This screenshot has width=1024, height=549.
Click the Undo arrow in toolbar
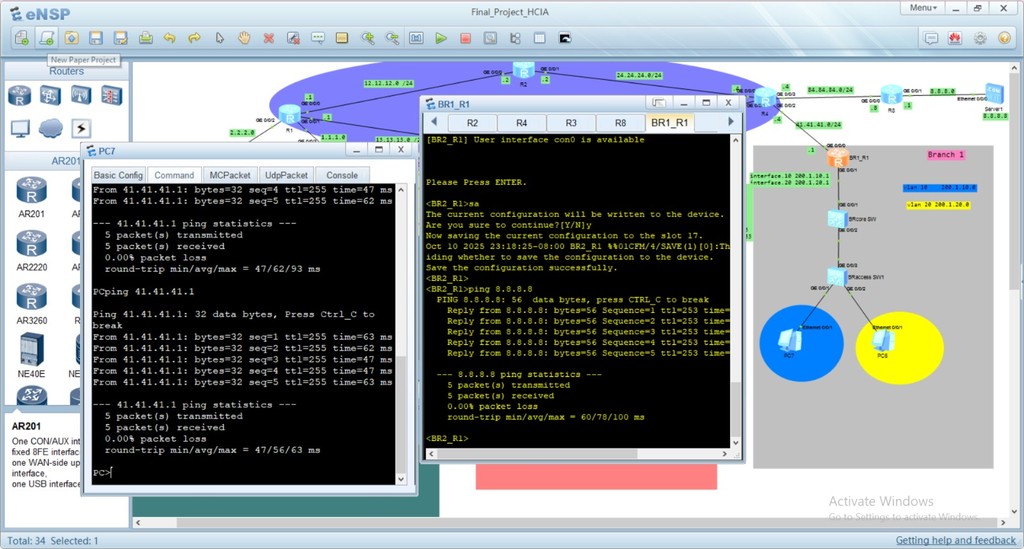click(x=169, y=38)
